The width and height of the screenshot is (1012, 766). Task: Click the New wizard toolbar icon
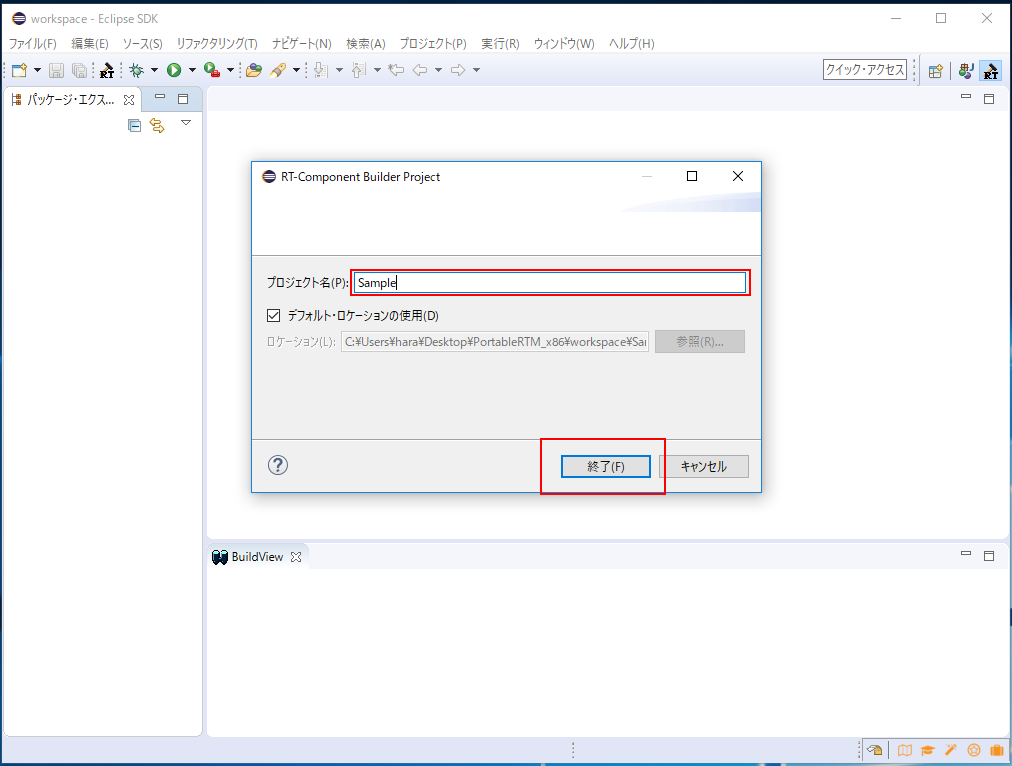(19, 70)
